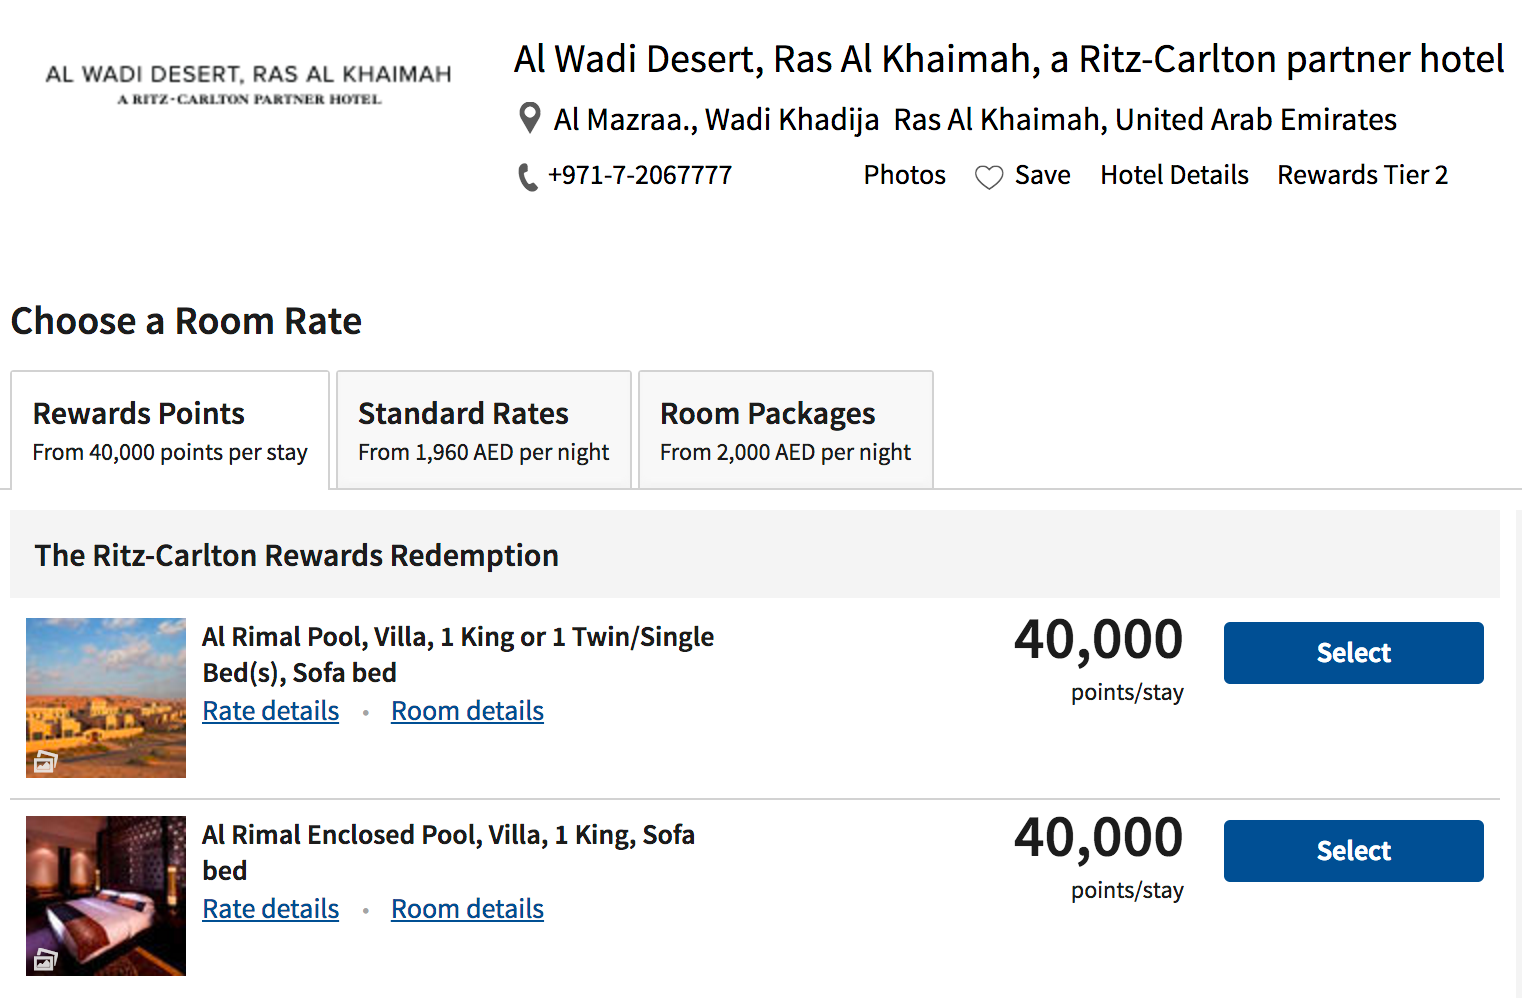The height and width of the screenshot is (998, 1522).
Task: Open the hotel Photos link
Action: point(904,175)
